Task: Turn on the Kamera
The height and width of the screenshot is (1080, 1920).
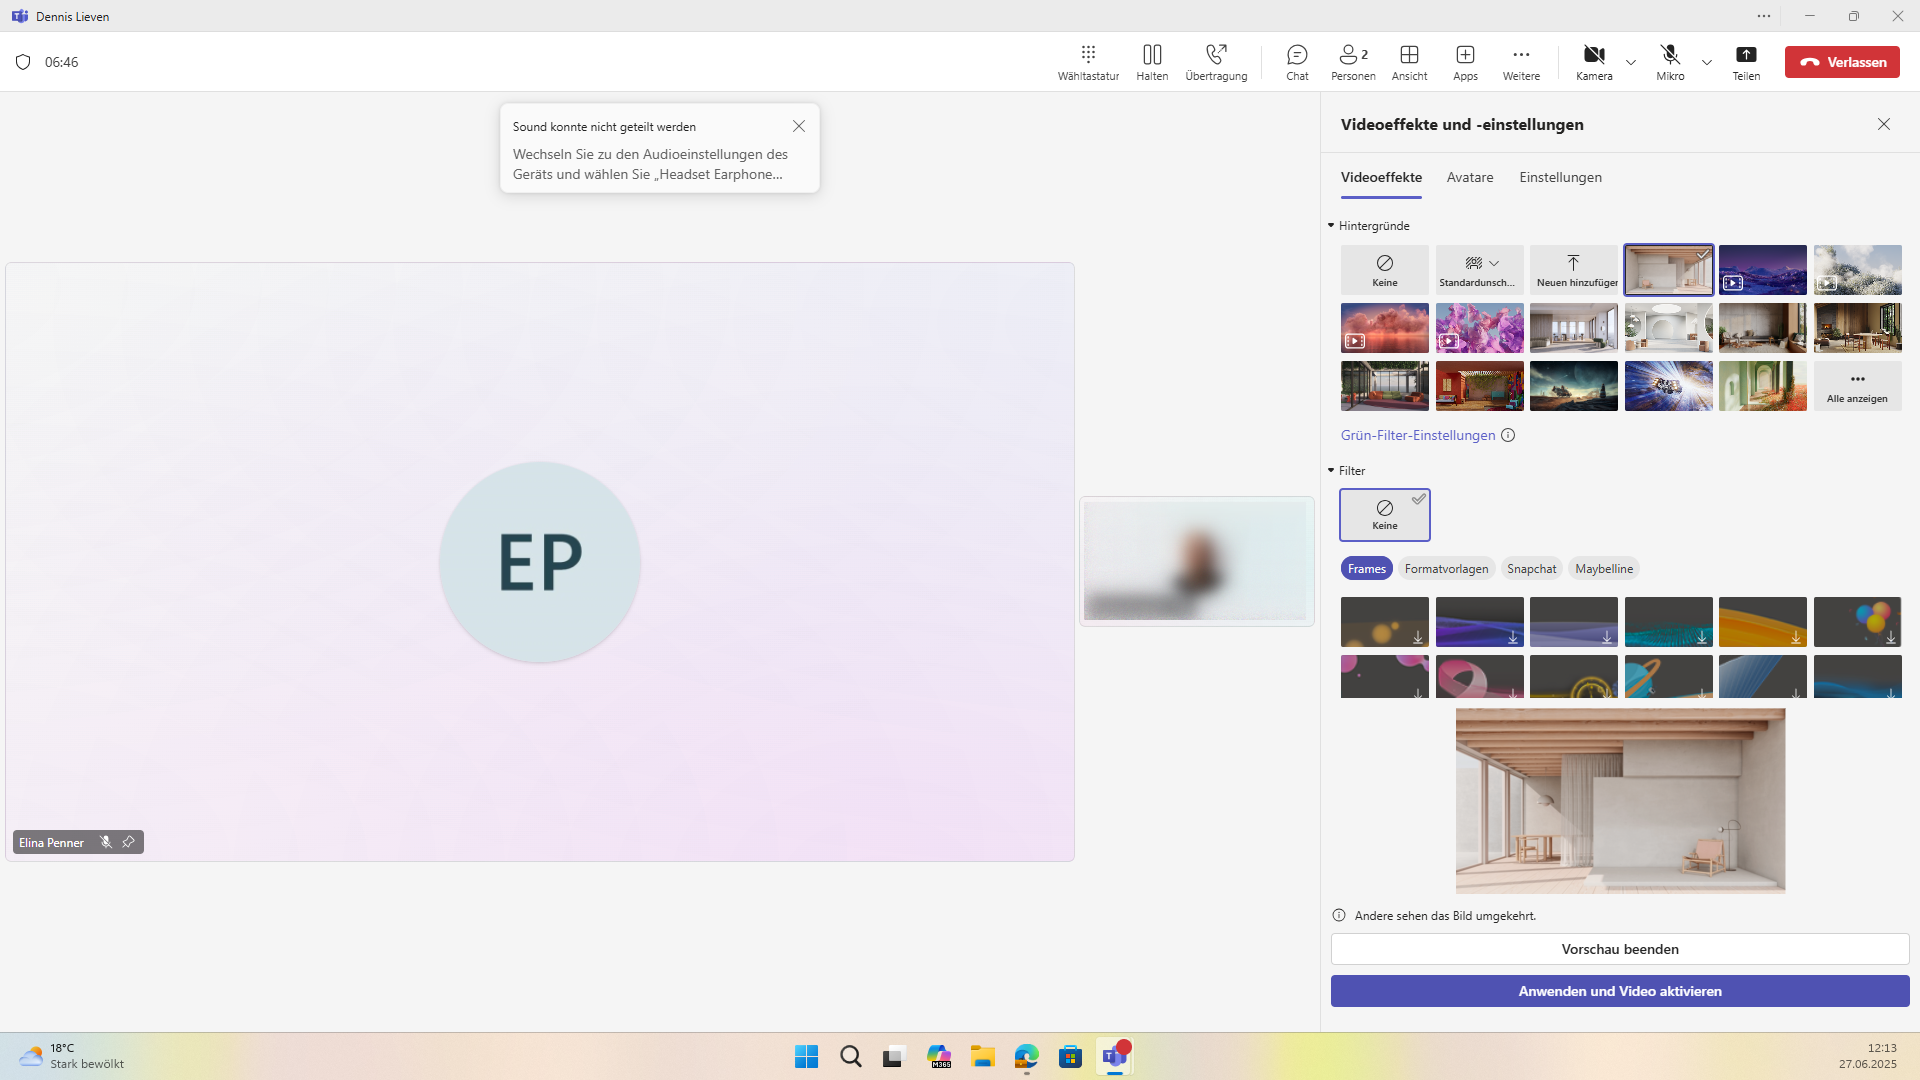Action: [1594, 61]
